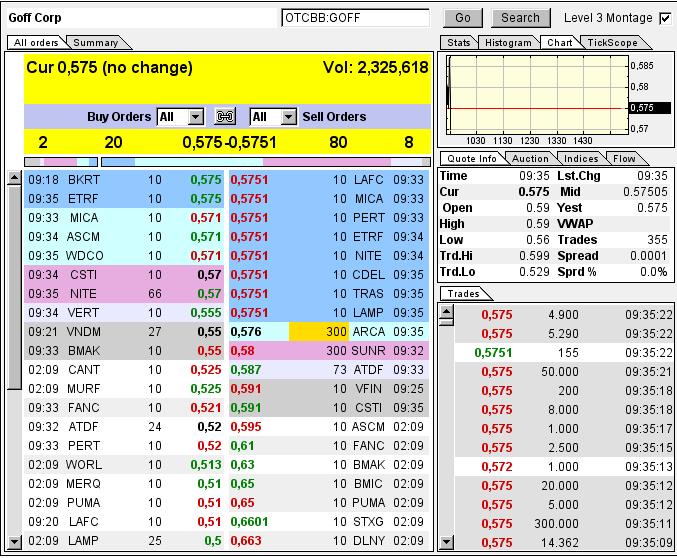Click the intraday price chart
The height and width of the screenshot is (558, 677).
tap(537, 95)
